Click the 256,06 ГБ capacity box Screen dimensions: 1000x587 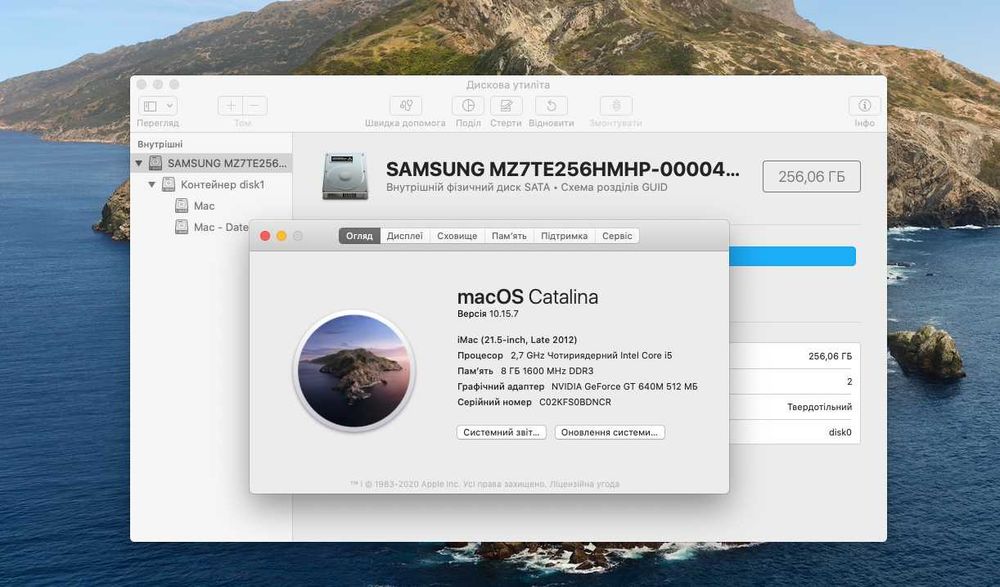coord(811,177)
